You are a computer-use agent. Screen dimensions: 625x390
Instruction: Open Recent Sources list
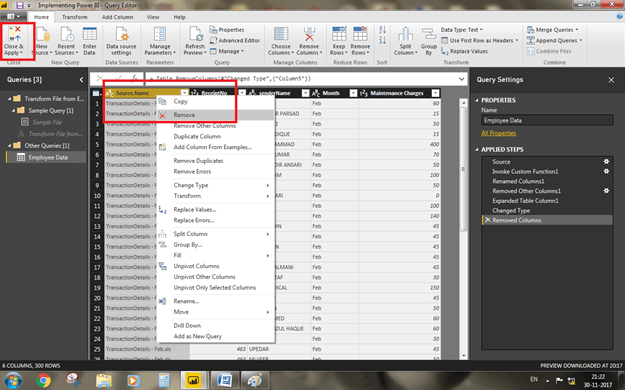point(66,41)
